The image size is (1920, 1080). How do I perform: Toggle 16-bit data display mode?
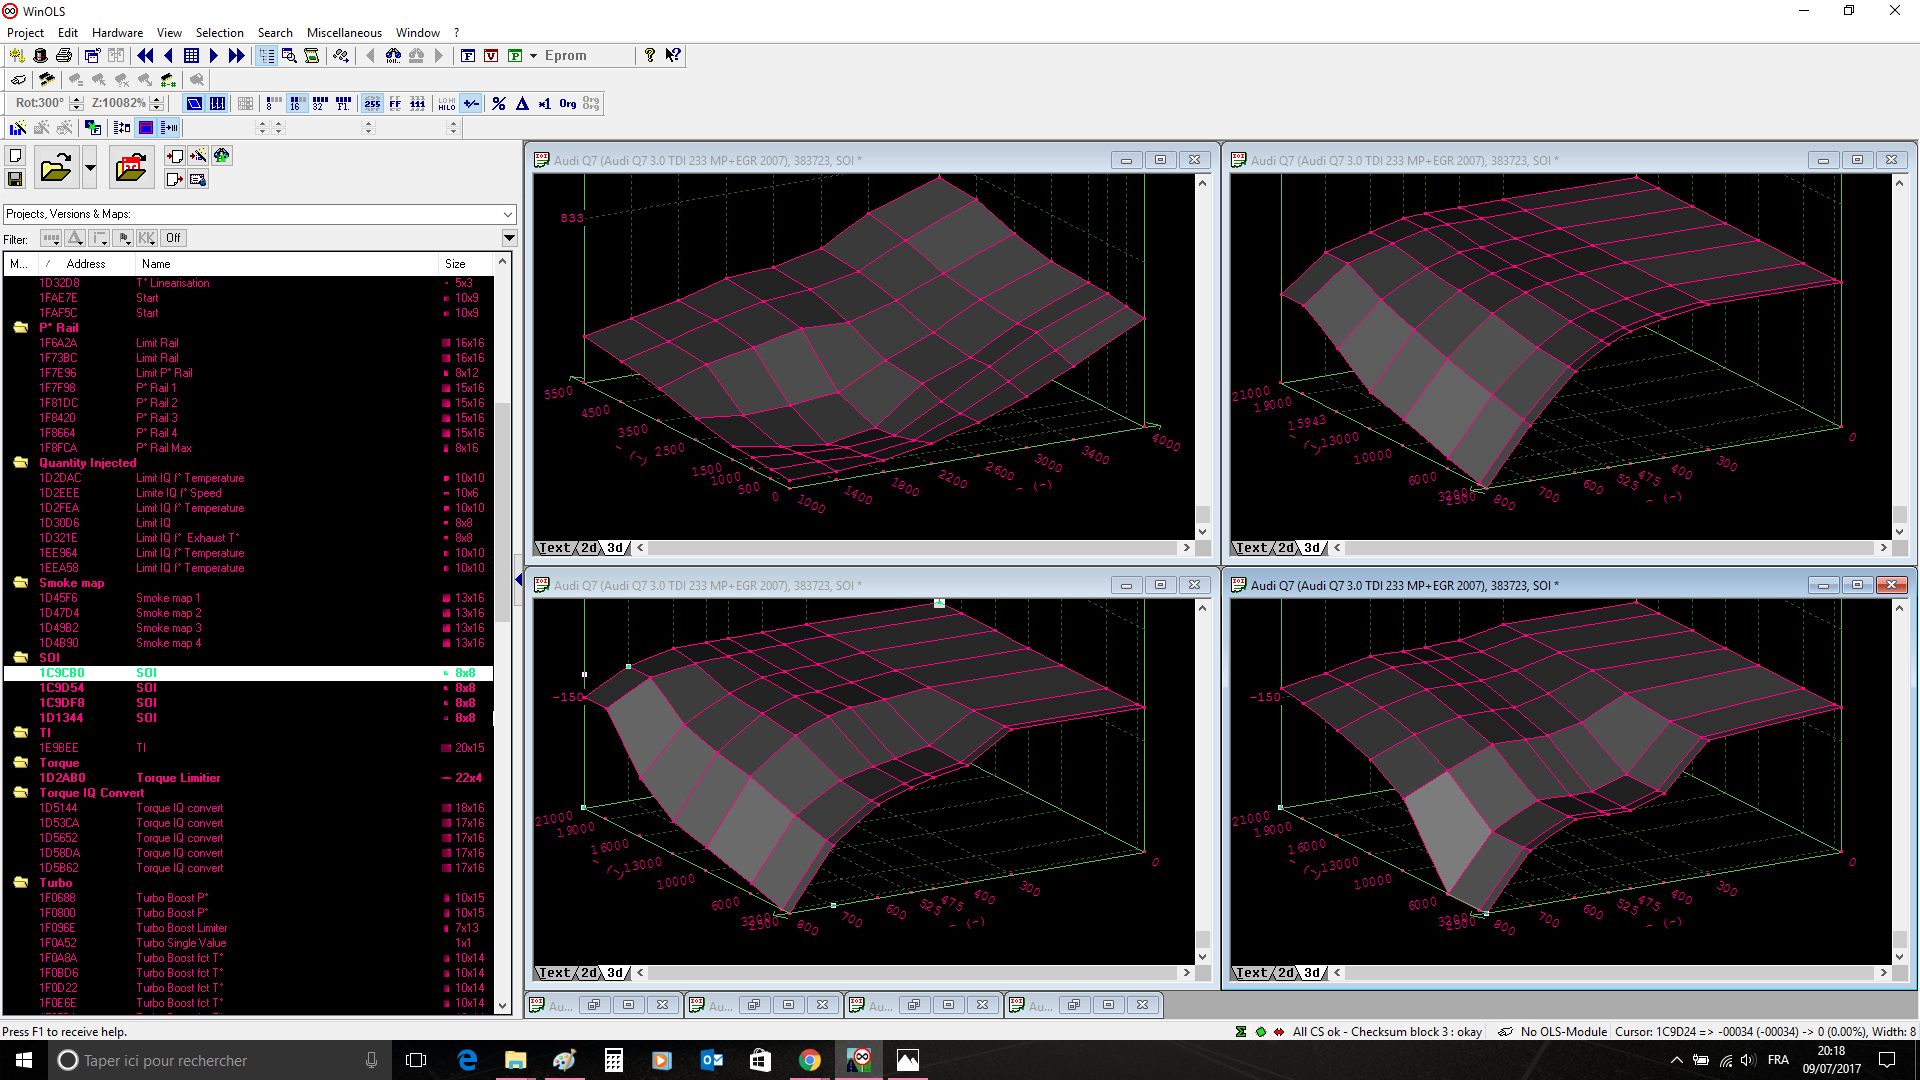[297, 103]
